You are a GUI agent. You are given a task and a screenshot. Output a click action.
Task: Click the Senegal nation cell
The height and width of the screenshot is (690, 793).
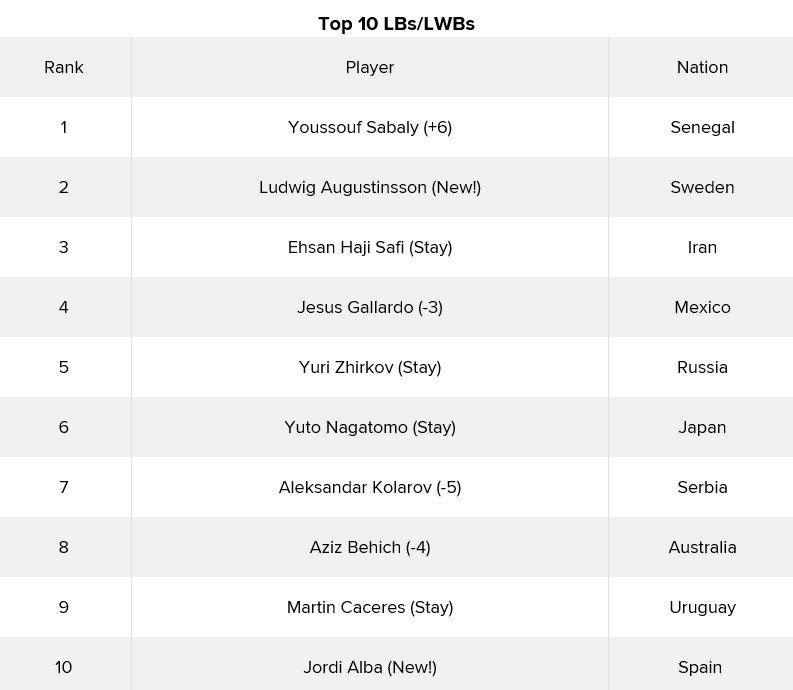(x=702, y=127)
